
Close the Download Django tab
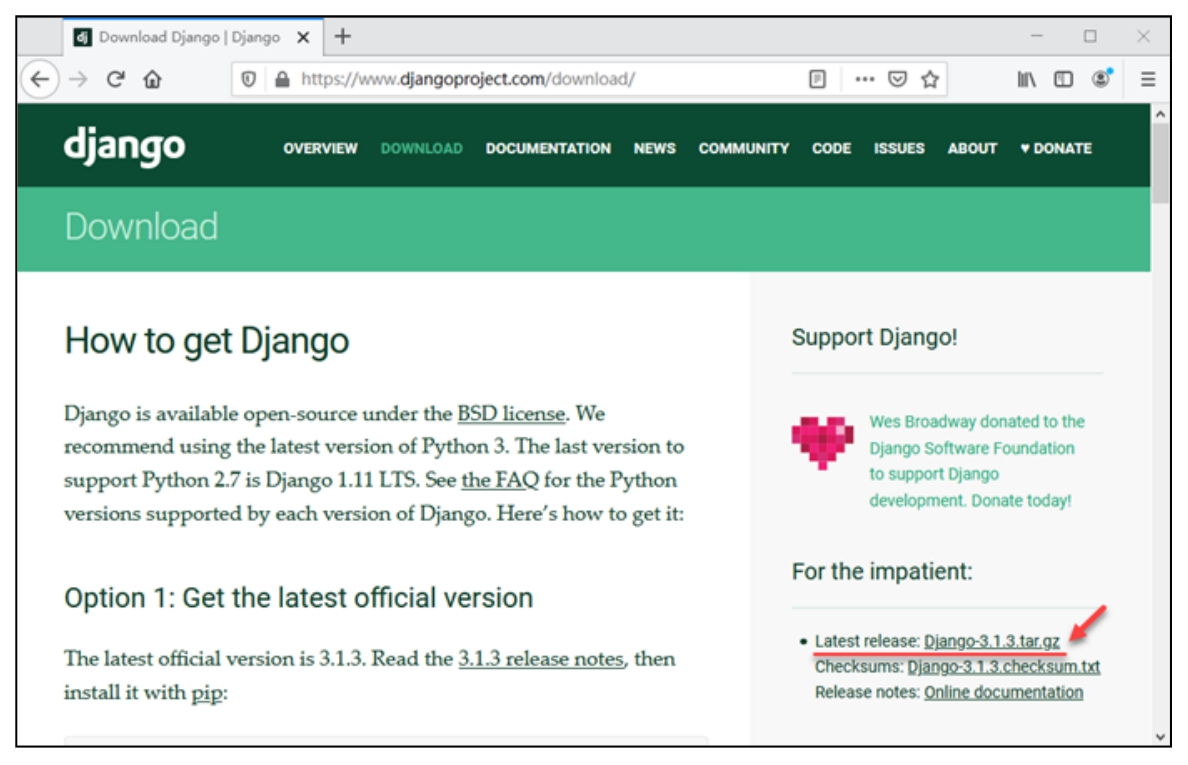click(303, 37)
